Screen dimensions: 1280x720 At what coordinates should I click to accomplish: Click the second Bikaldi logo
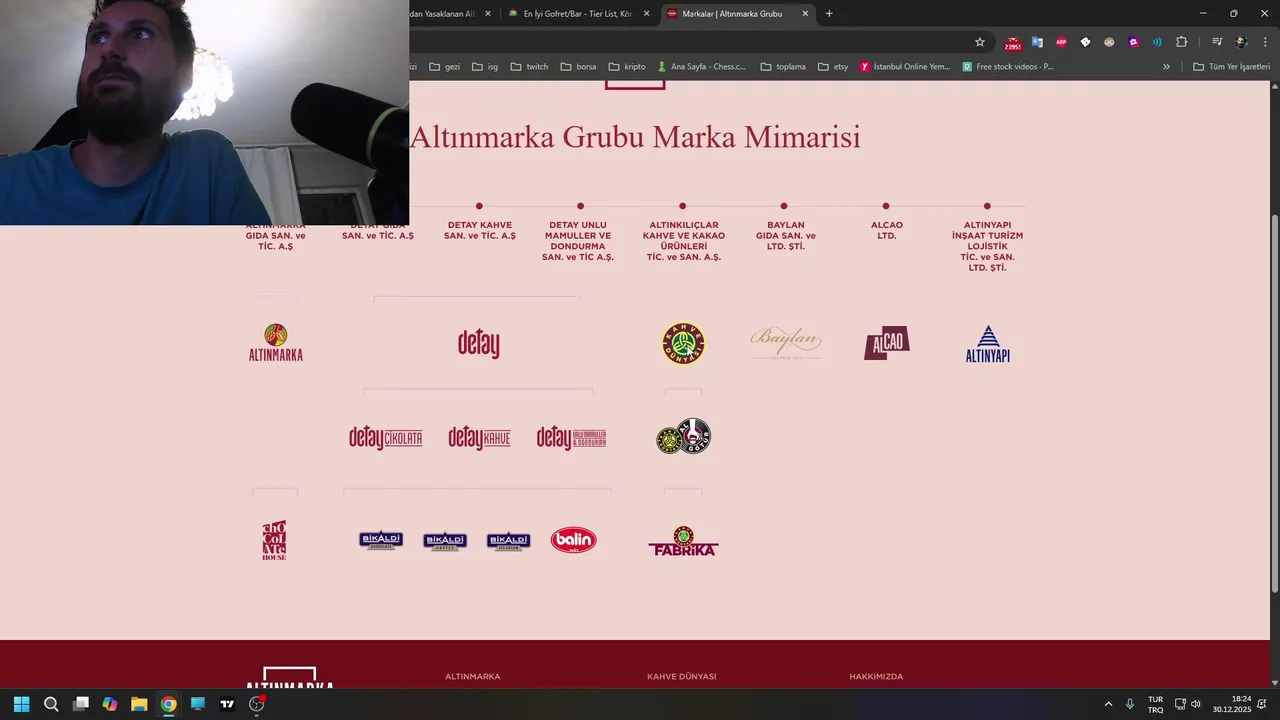point(445,541)
